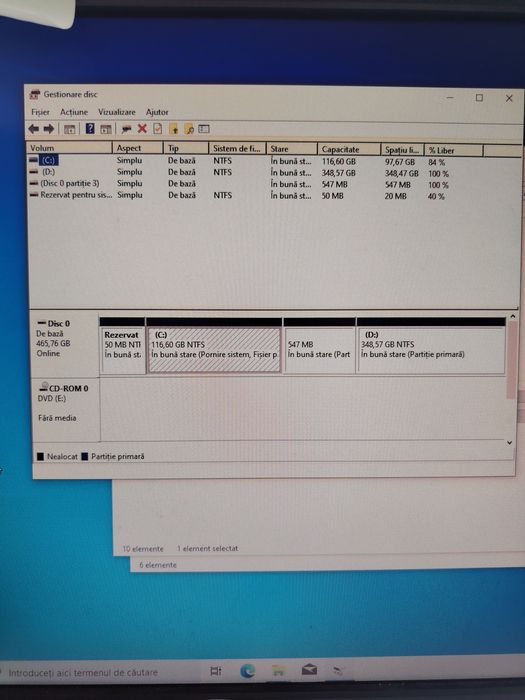
Task: Sort by the Volum column header
Action: [69, 148]
